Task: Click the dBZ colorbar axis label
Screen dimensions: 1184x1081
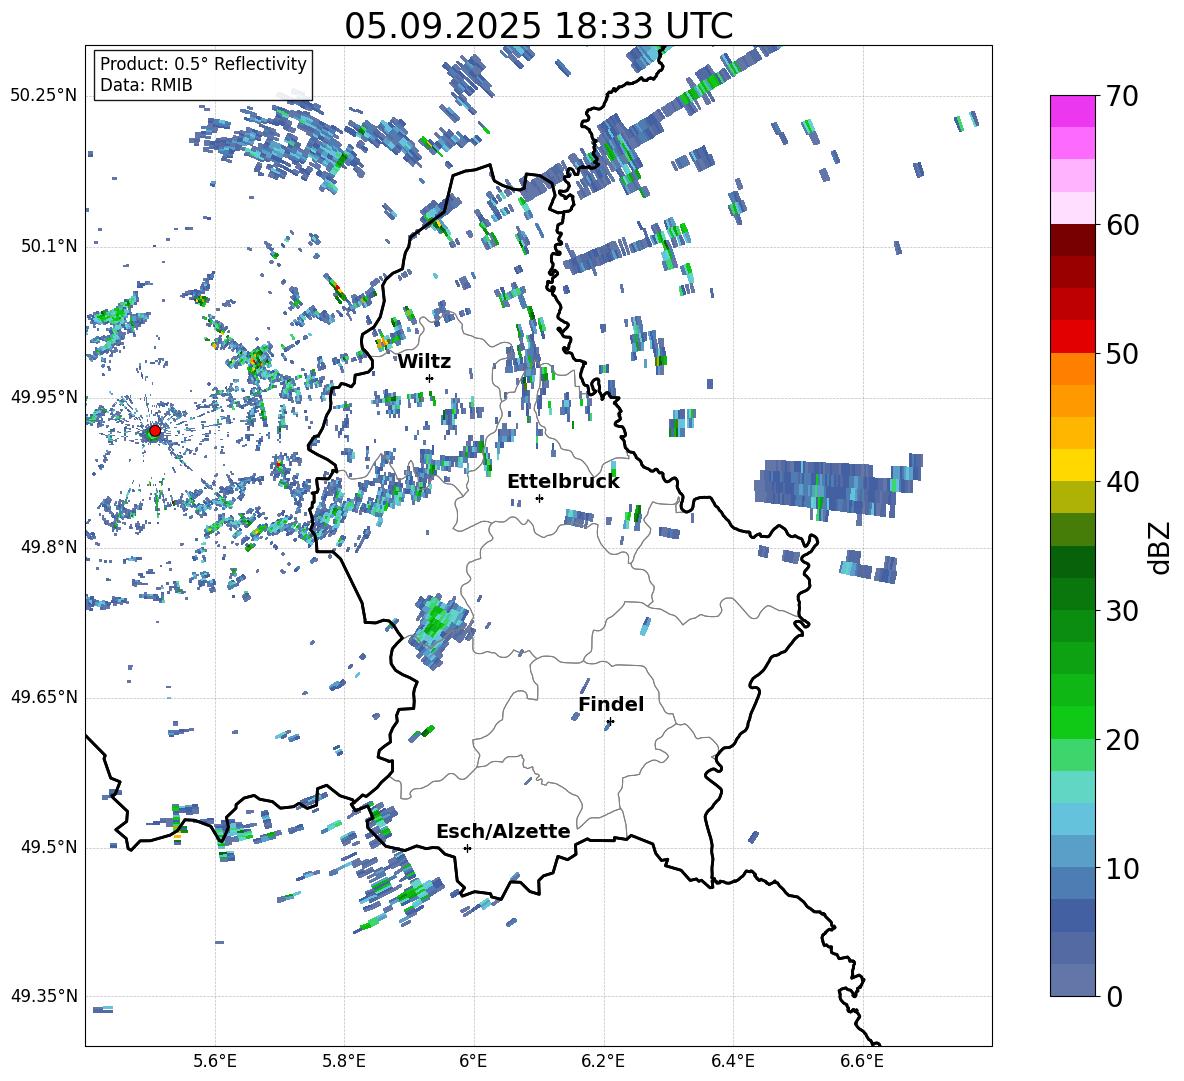Action: pos(1161,547)
